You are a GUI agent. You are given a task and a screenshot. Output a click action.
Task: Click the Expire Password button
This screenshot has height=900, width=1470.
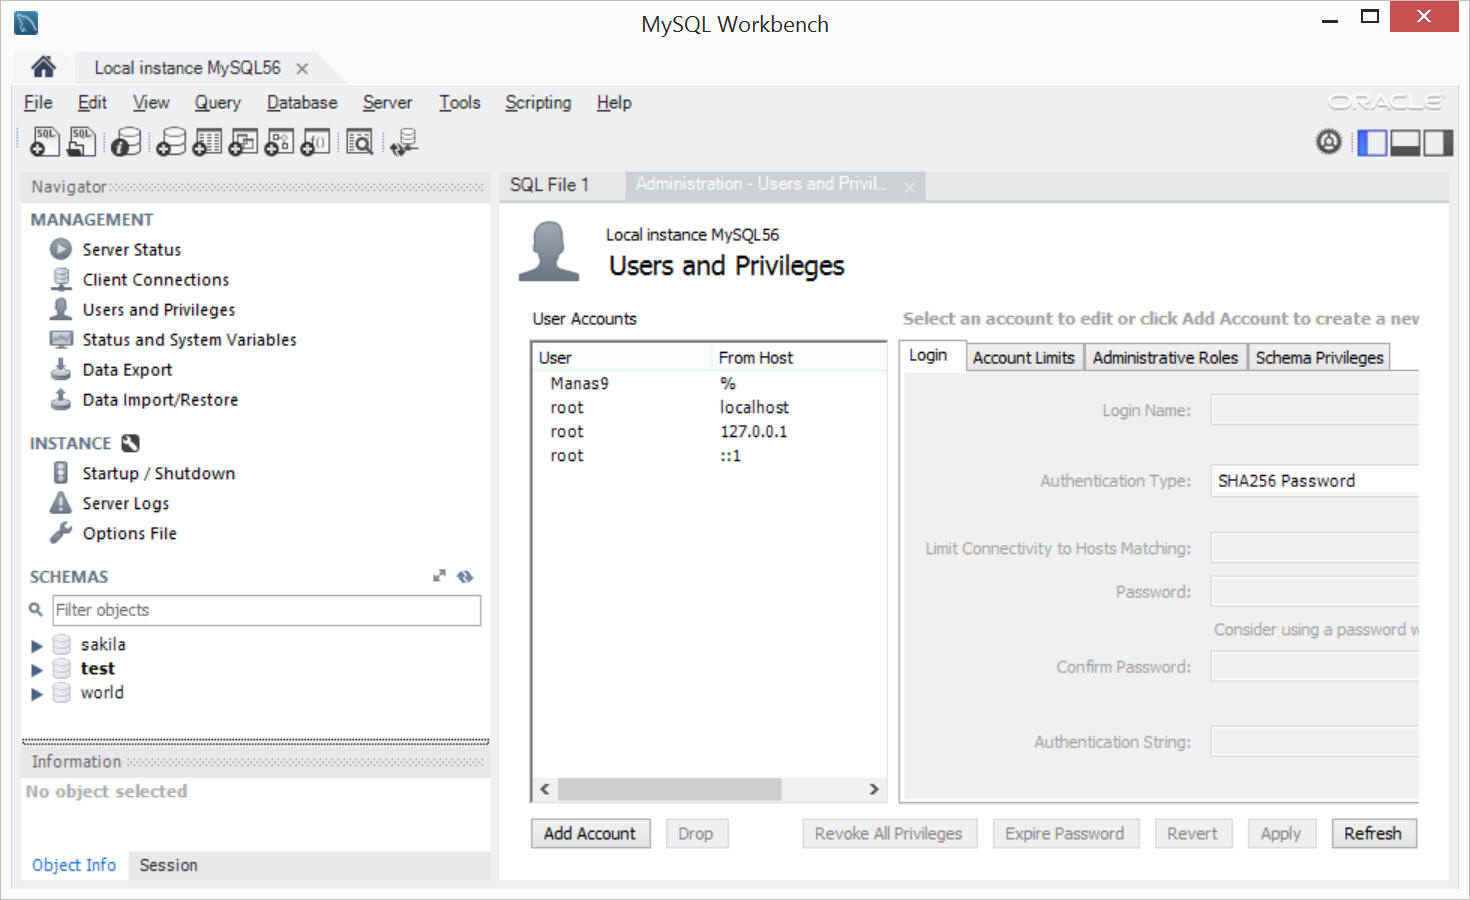[1065, 834]
